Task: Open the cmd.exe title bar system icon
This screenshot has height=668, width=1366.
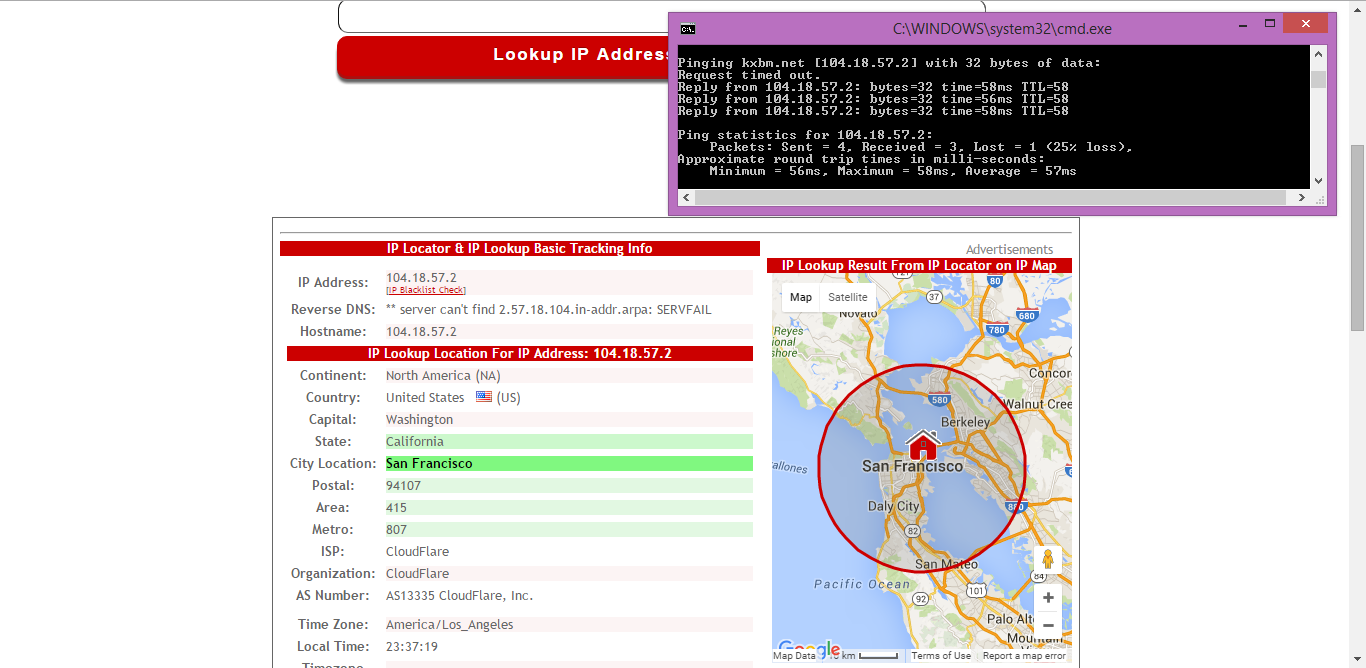Action: (688, 28)
